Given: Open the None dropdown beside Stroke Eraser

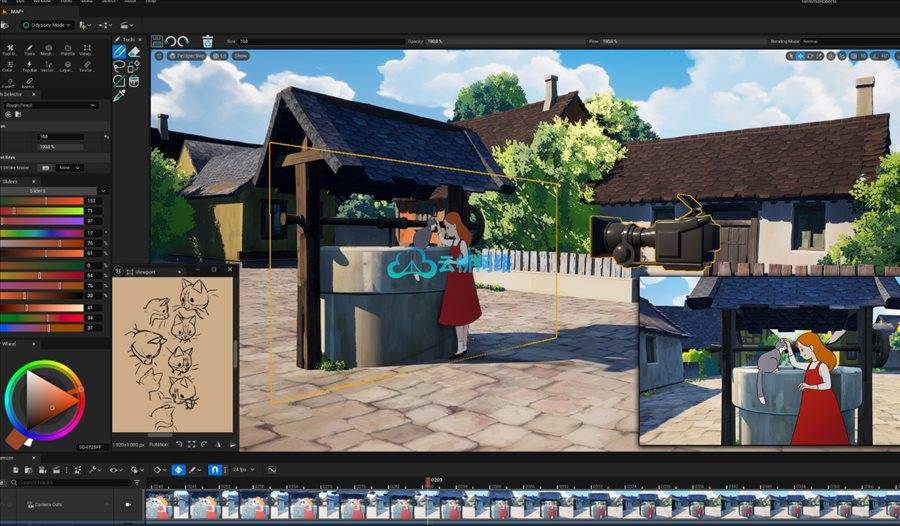Looking at the screenshot, I should (x=70, y=168).
